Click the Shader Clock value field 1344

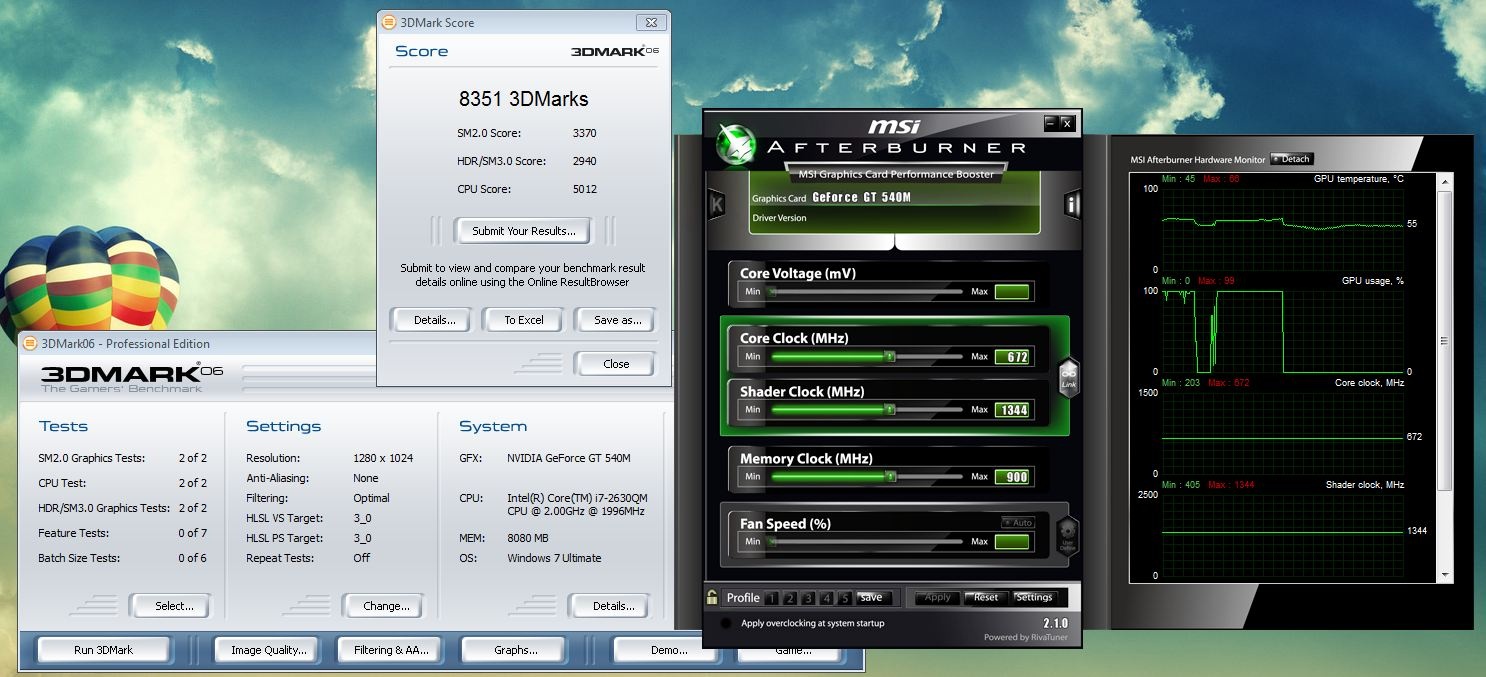[x=1012, y=410]
